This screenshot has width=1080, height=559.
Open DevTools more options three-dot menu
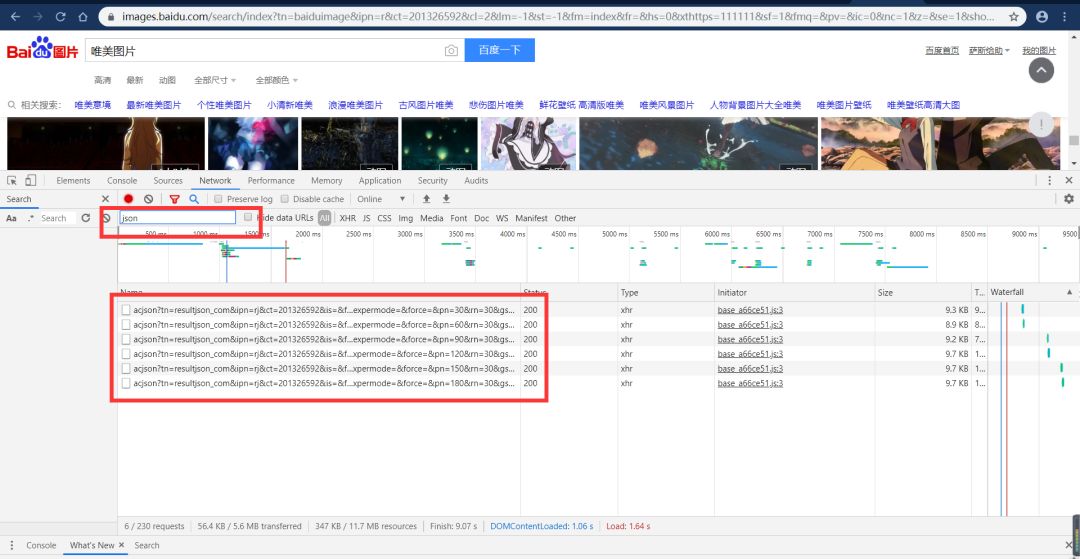(1049, 180)
